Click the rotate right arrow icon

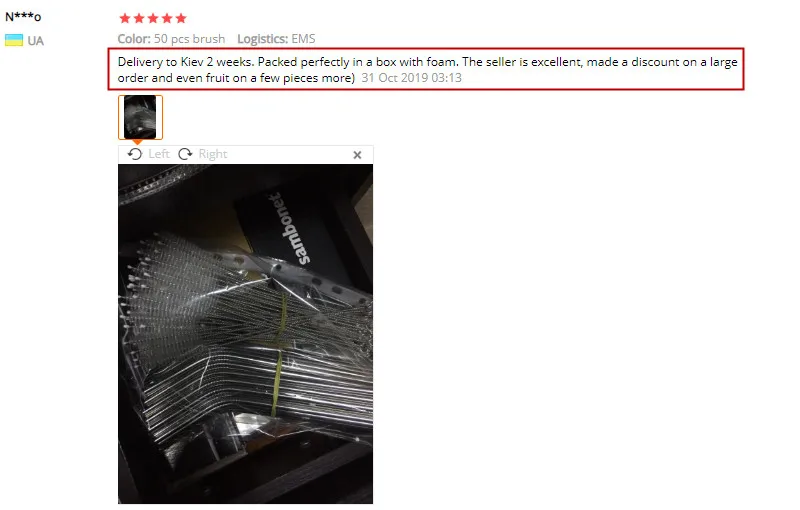(185, 154)
